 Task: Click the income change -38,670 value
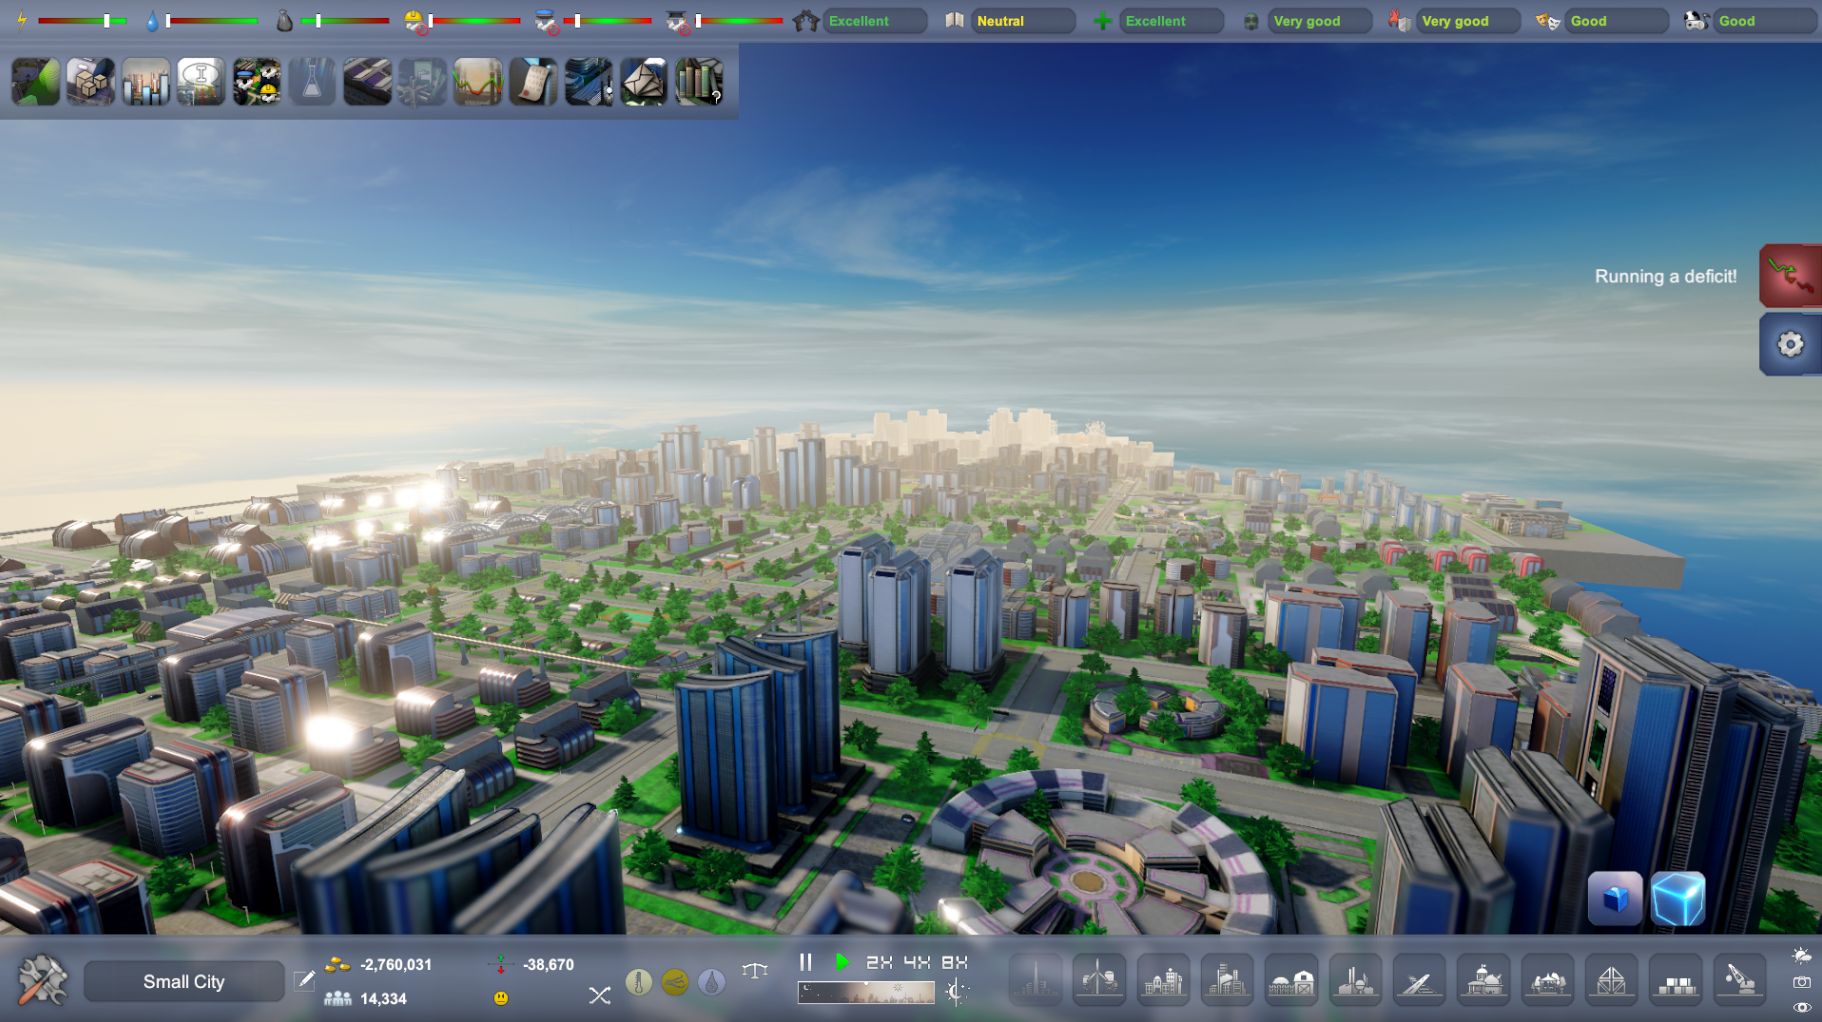click(548, 964)
